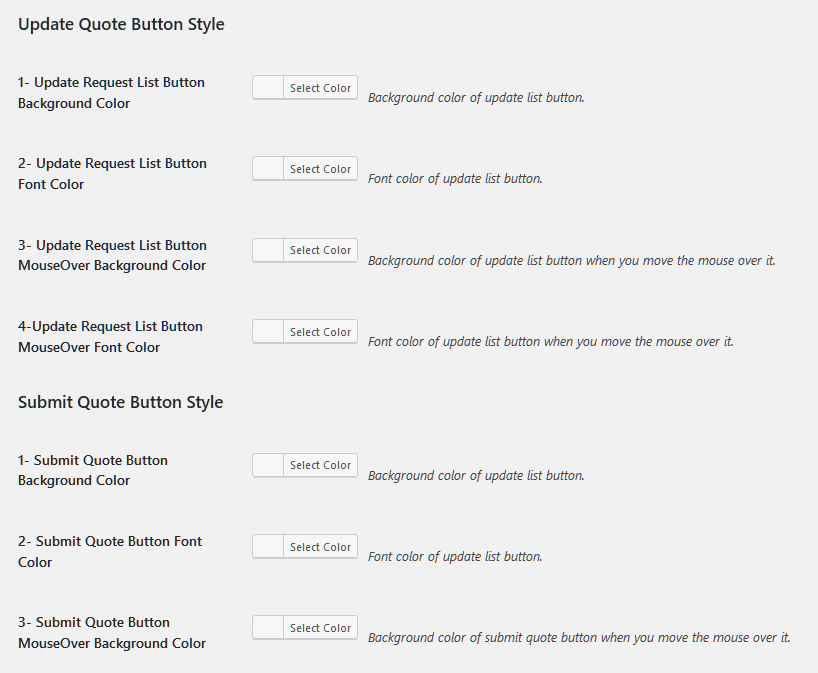Click the color swatch for Update Button Background Color
818x673 pixels.
pyautogui.click(x=268, y=88)
